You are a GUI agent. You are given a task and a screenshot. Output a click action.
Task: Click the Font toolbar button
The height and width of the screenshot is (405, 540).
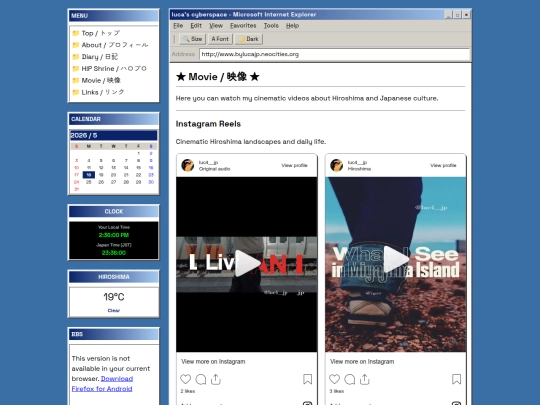[x=220, y=39]
